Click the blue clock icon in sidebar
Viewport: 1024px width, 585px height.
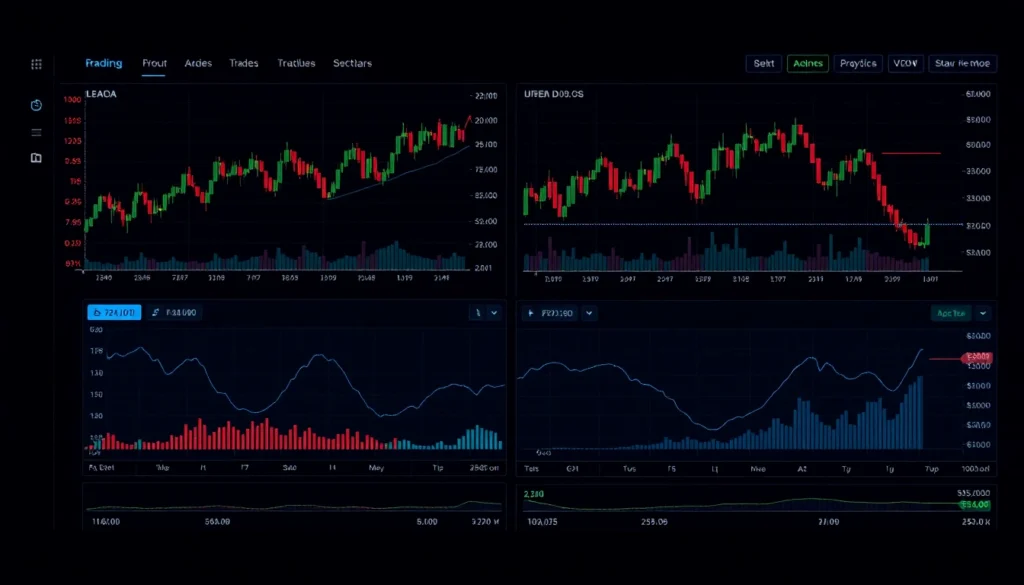37,105
